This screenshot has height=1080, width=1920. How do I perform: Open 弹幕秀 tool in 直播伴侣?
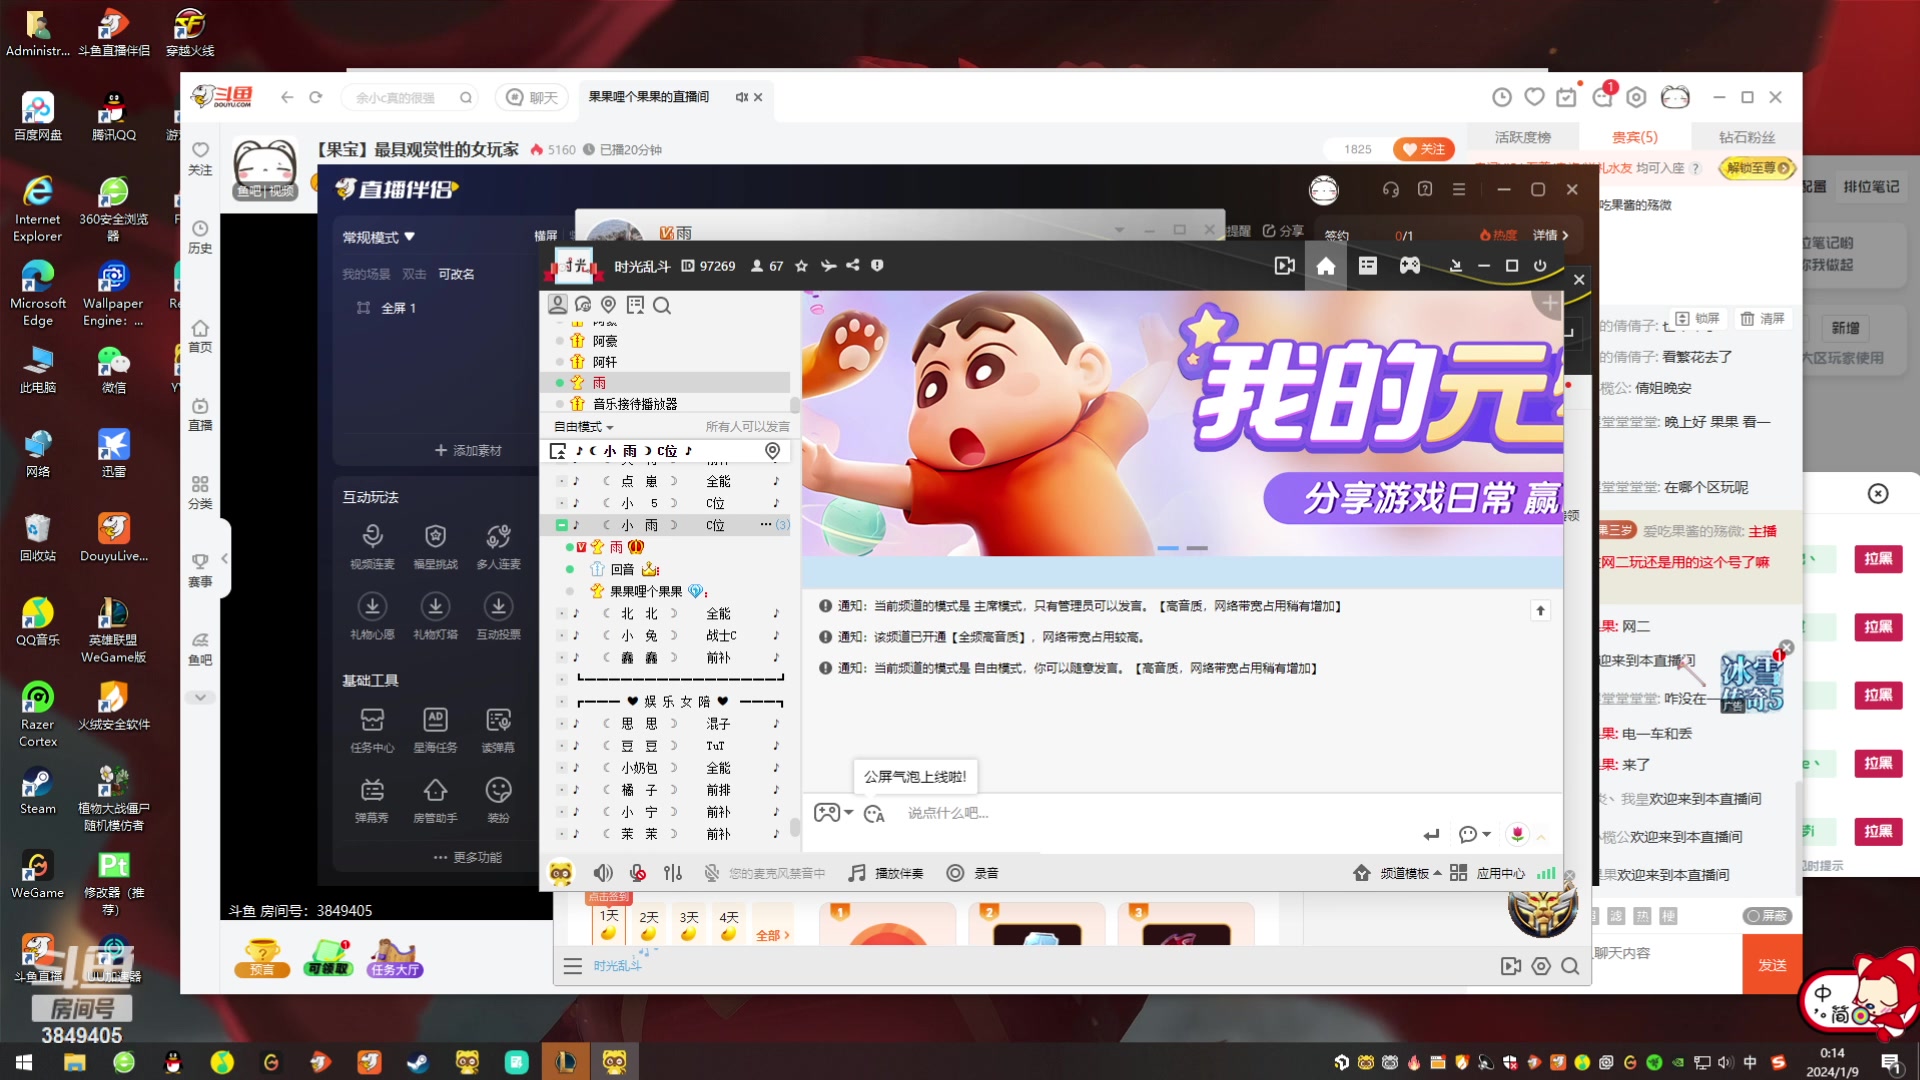[x=372, y=801]
